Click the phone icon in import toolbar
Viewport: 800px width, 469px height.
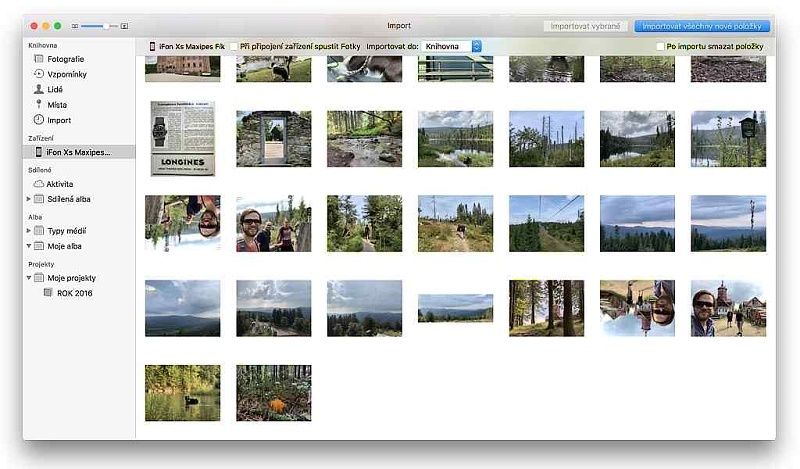click(x=152, y=46)
